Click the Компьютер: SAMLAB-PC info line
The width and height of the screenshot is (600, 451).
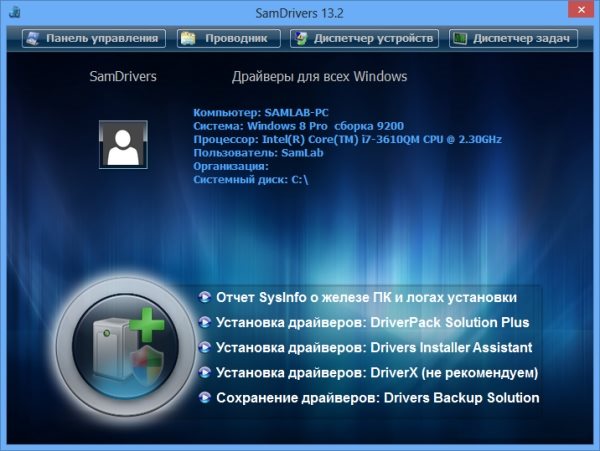tap(257, 113)
